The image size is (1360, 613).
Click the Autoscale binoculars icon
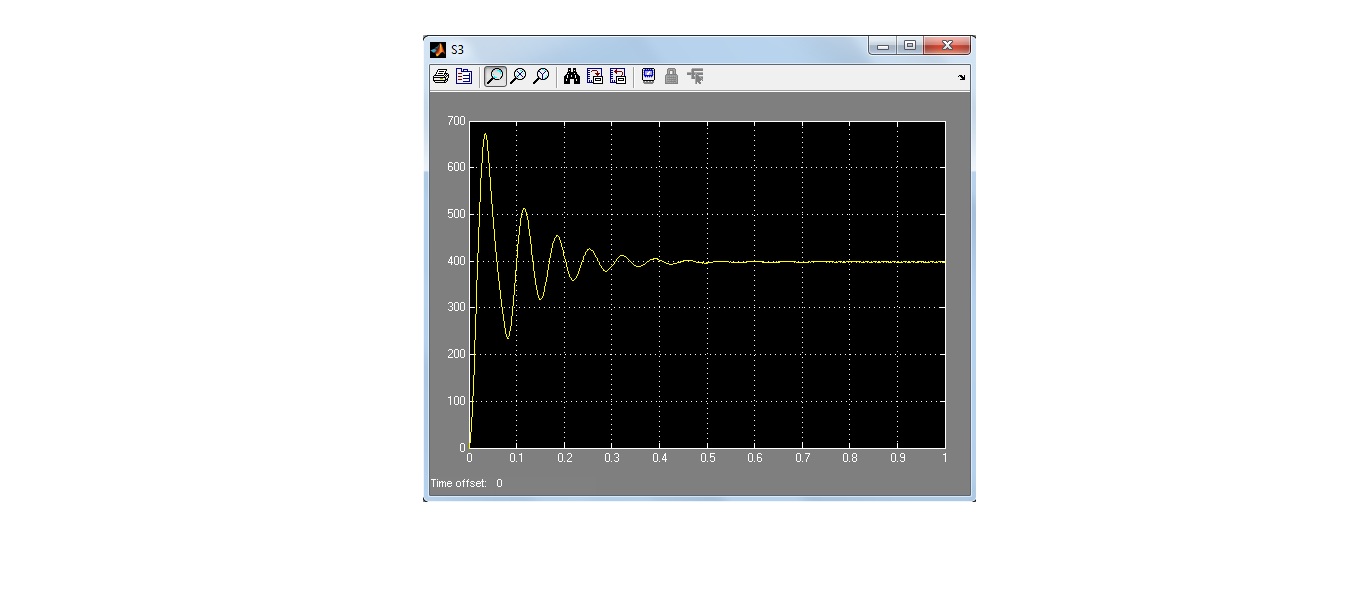(x=572, y=76)
